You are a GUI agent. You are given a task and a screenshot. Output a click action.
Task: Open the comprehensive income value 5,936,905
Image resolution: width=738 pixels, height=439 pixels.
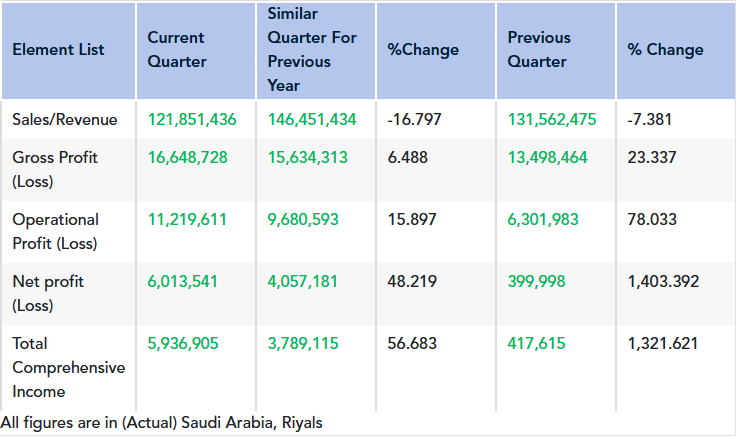(183, 344)
